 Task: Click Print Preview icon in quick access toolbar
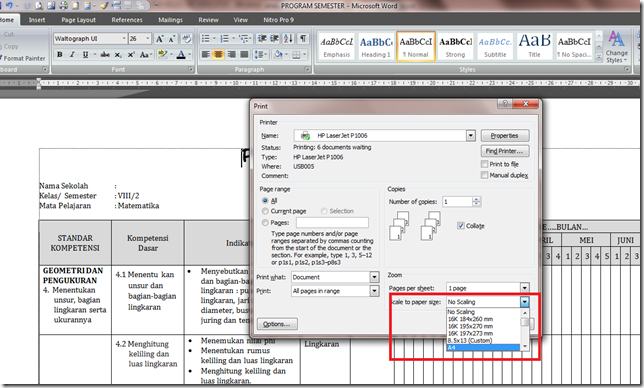[x=40, y=6]
